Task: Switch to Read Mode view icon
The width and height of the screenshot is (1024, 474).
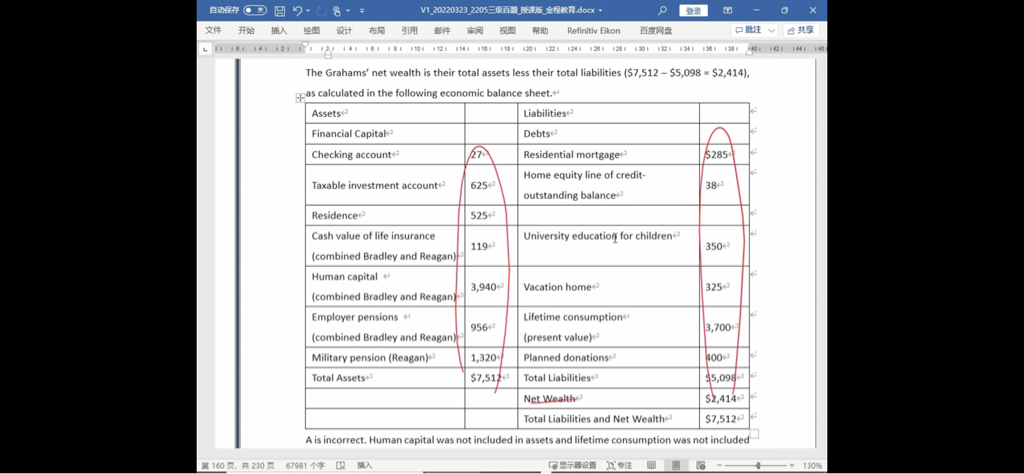Action: pos(651,466)
